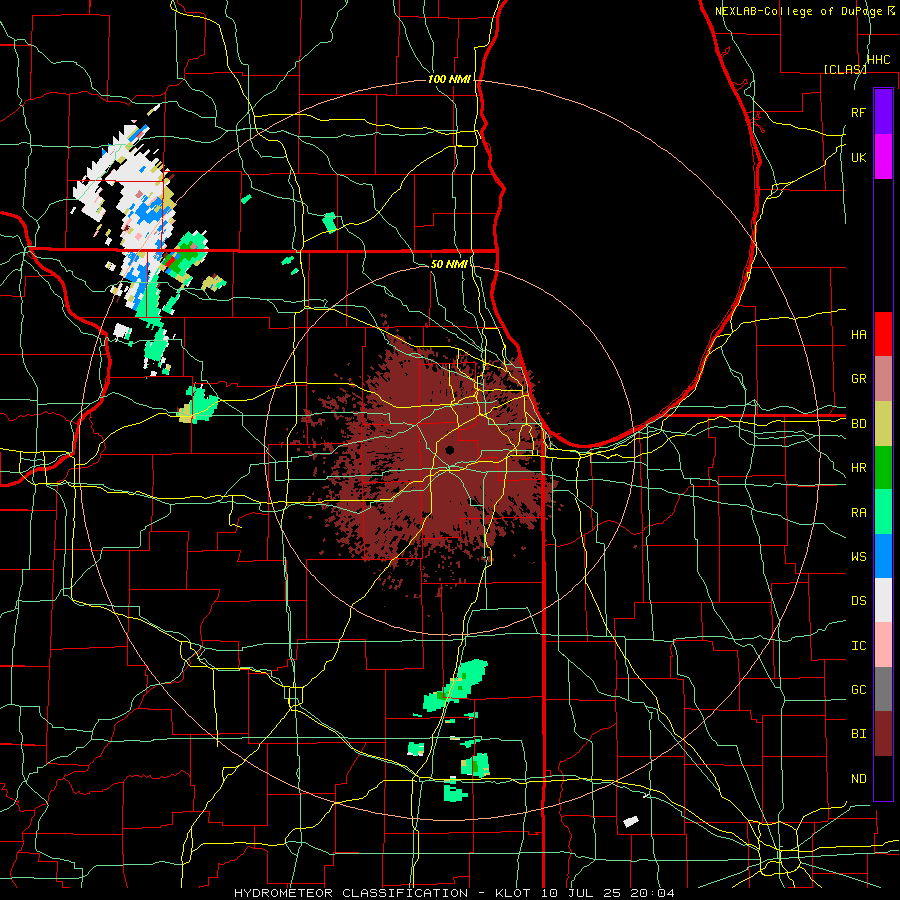Click the gray GC ground clutter swatch
This screenshot has width=900, height=900.
tap(883, 689)
